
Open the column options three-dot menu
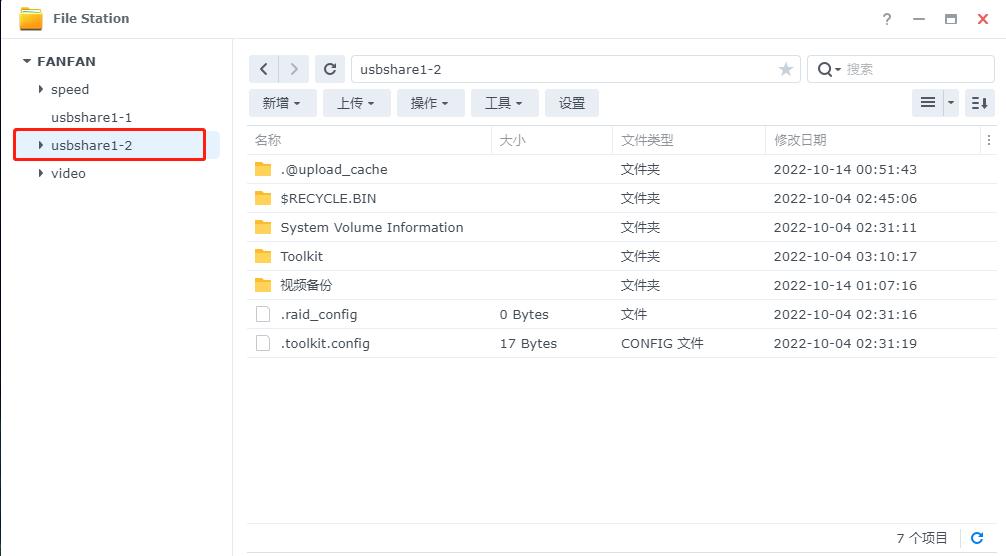pos(989,140)
